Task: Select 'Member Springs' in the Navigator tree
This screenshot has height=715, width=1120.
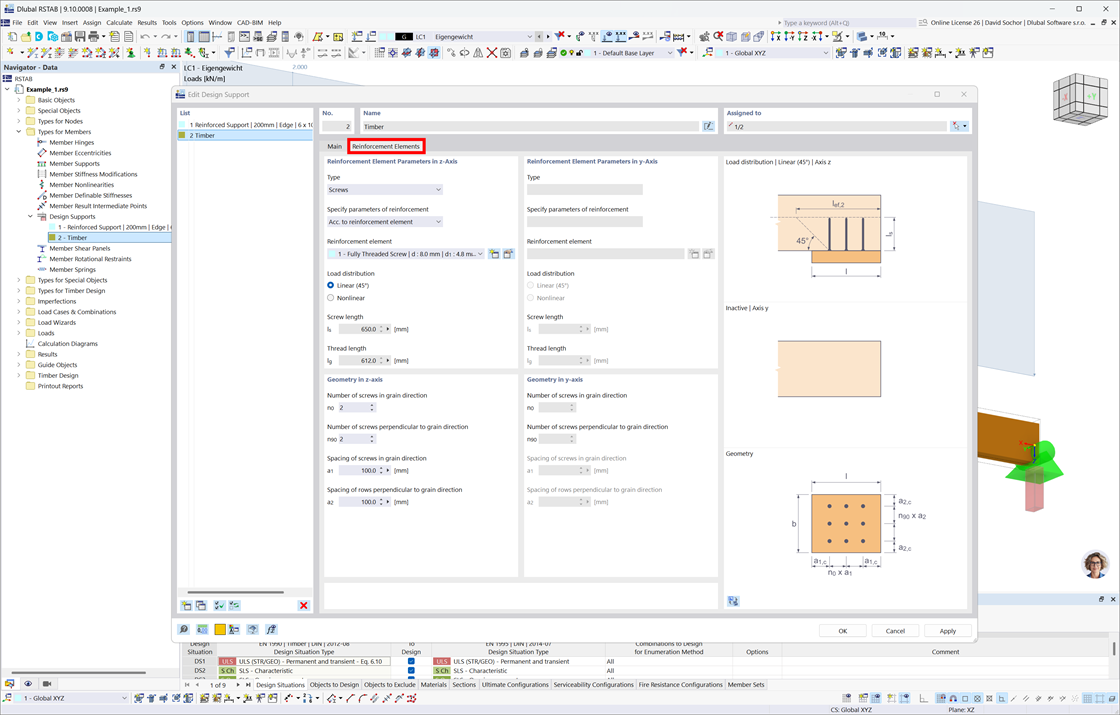Action: click(72, 269)
